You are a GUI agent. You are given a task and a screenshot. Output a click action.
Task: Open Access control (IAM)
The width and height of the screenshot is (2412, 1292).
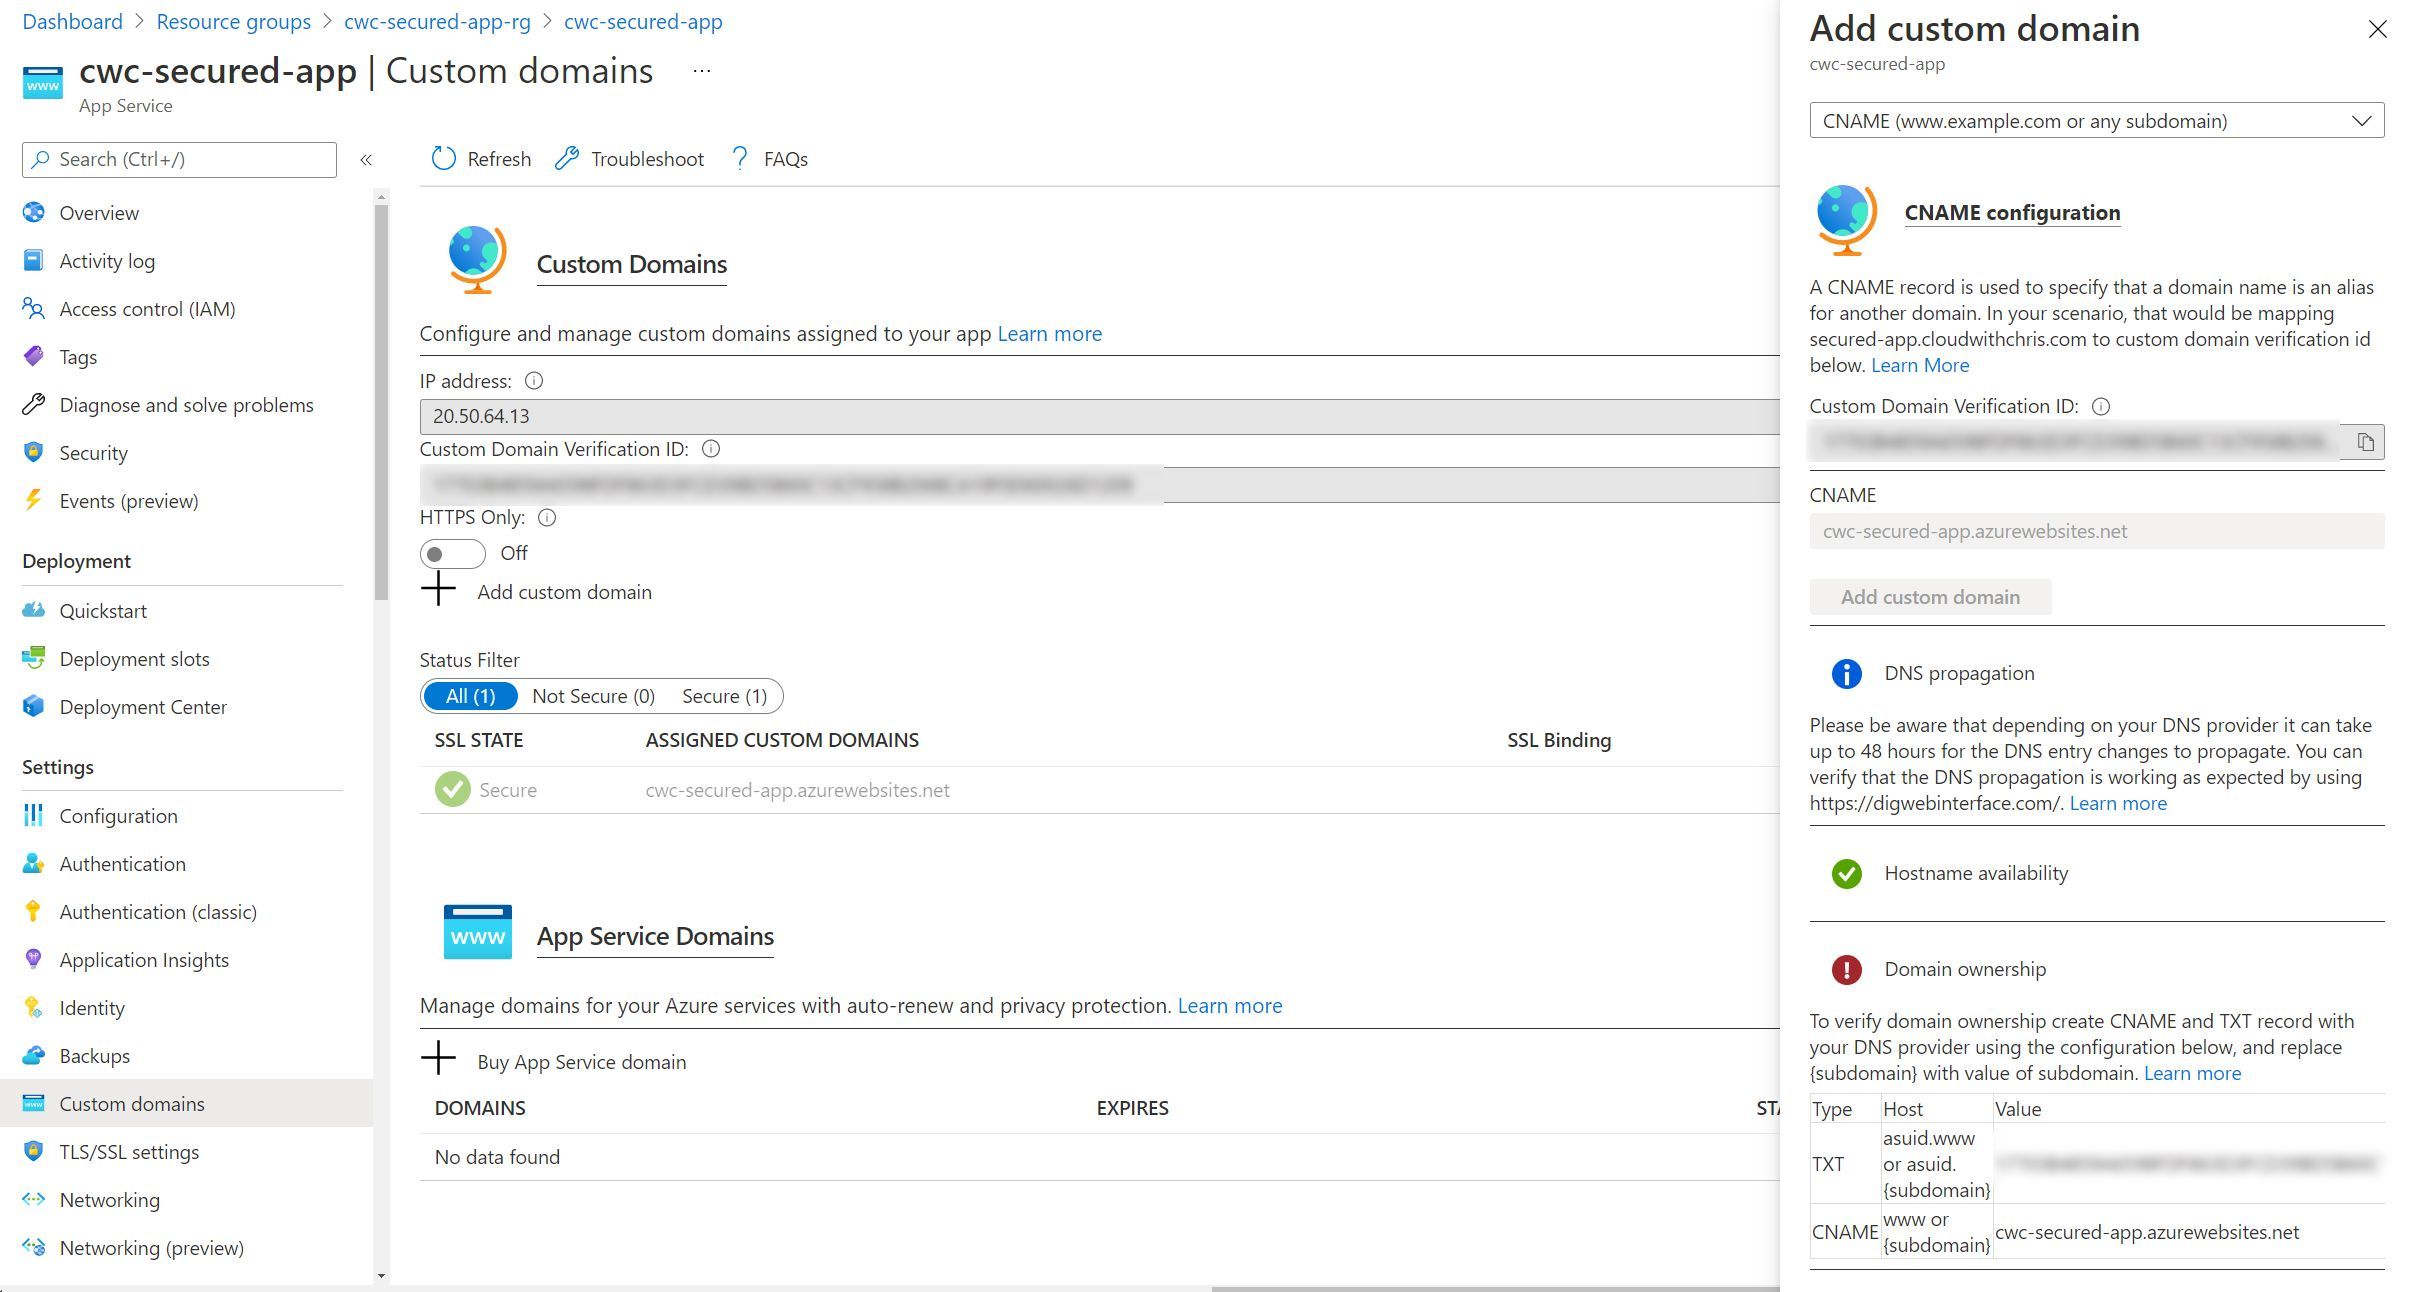[145, 308]
